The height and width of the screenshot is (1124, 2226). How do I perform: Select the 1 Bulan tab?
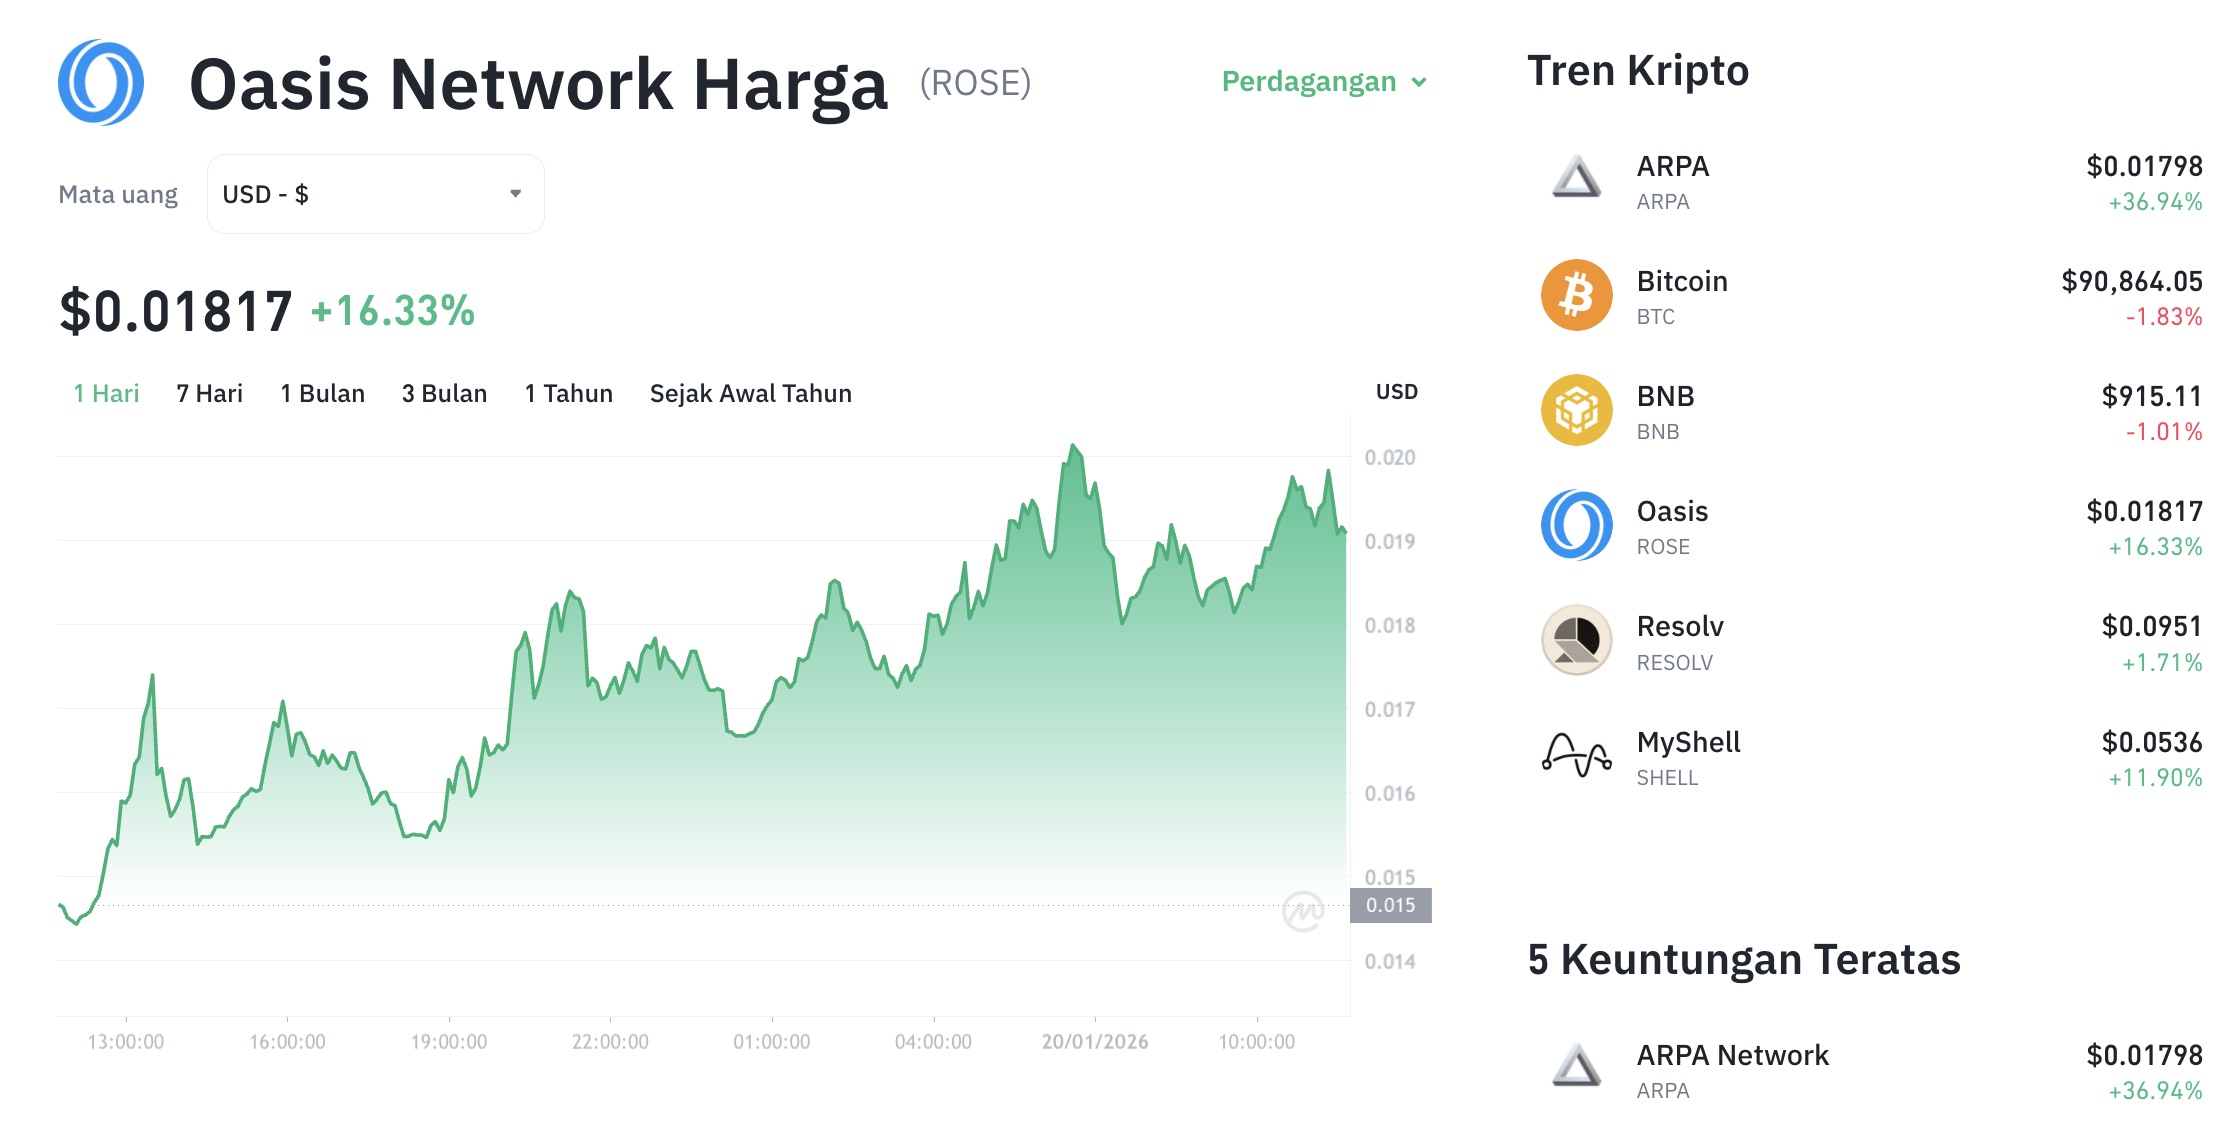322,393
